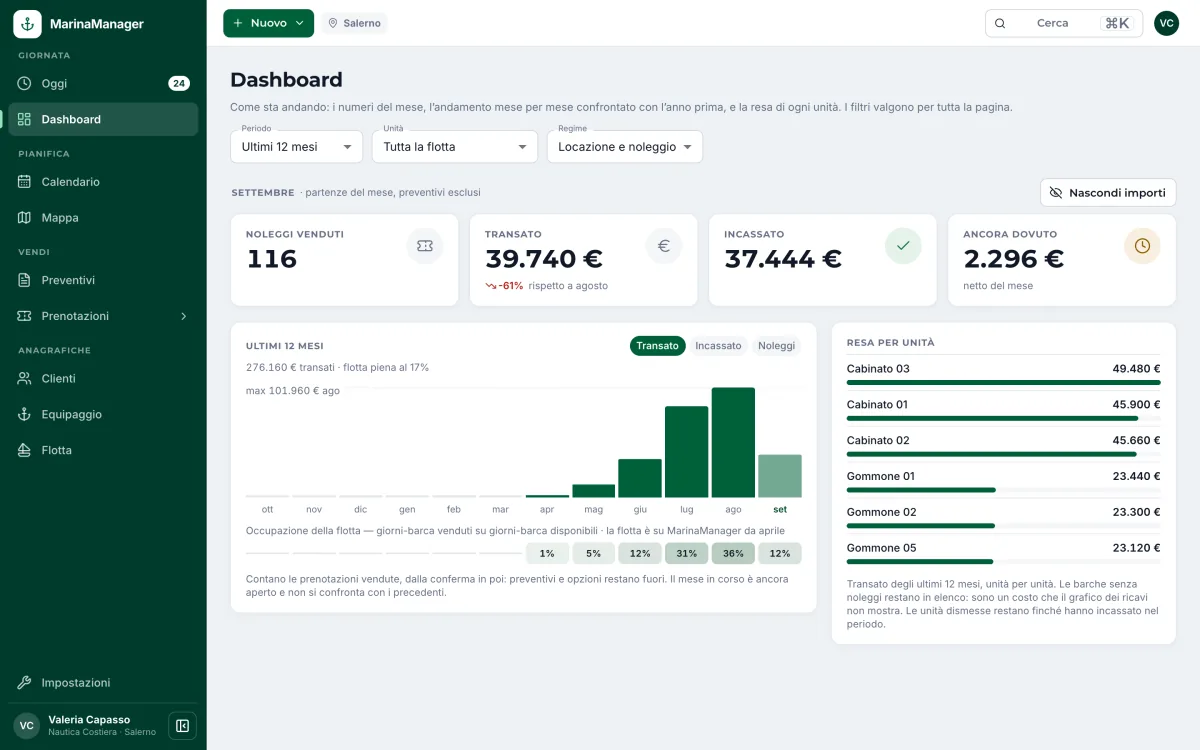This screenshot has height=750, width=1200.
Task: Click Valeria Capasso profile name
Action: pos(89,720)
